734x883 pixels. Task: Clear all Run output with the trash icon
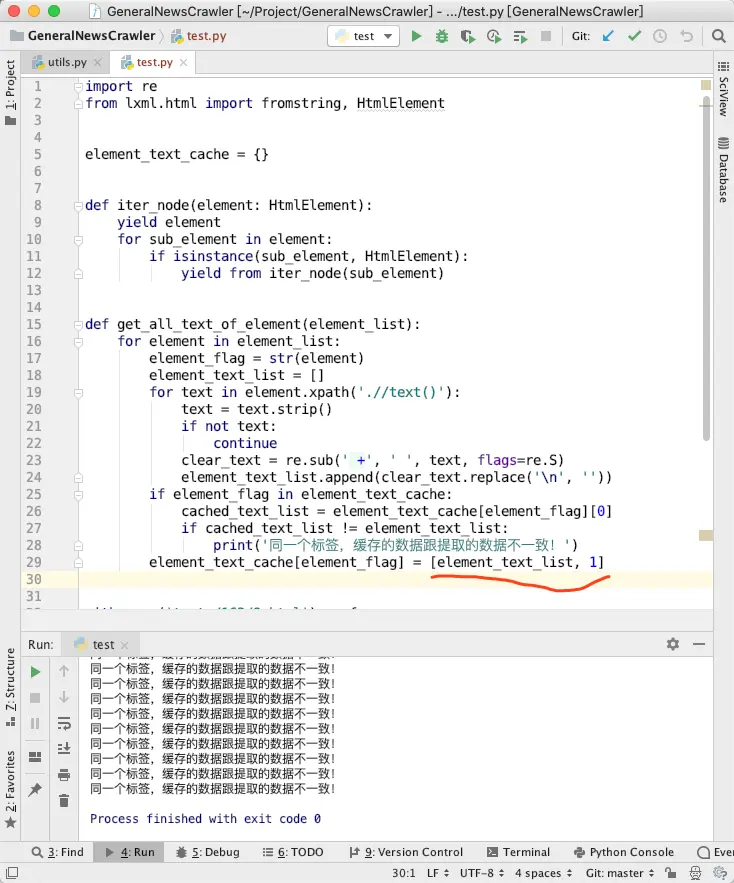pos(64,800)
